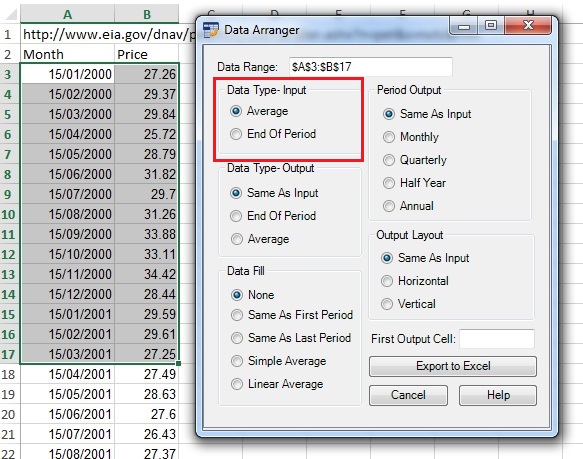Click the Month header cell
This screenshot has height=459, width=583.
(x=67, y=55)
